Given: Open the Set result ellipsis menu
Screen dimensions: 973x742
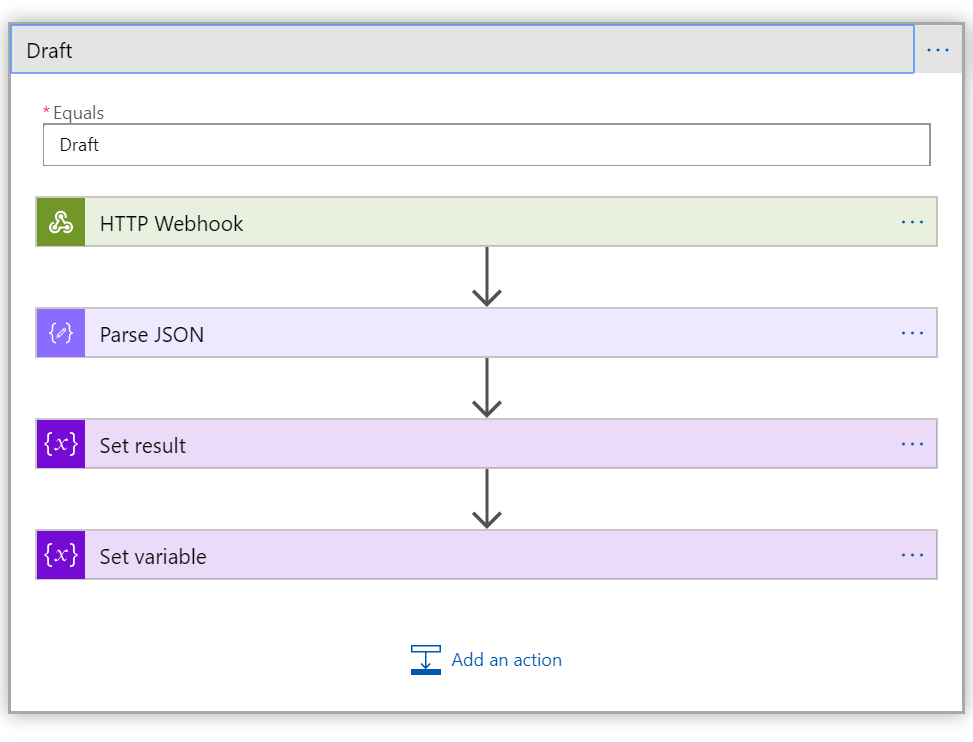Looking at the screenshot, I should tap(912, 444).
